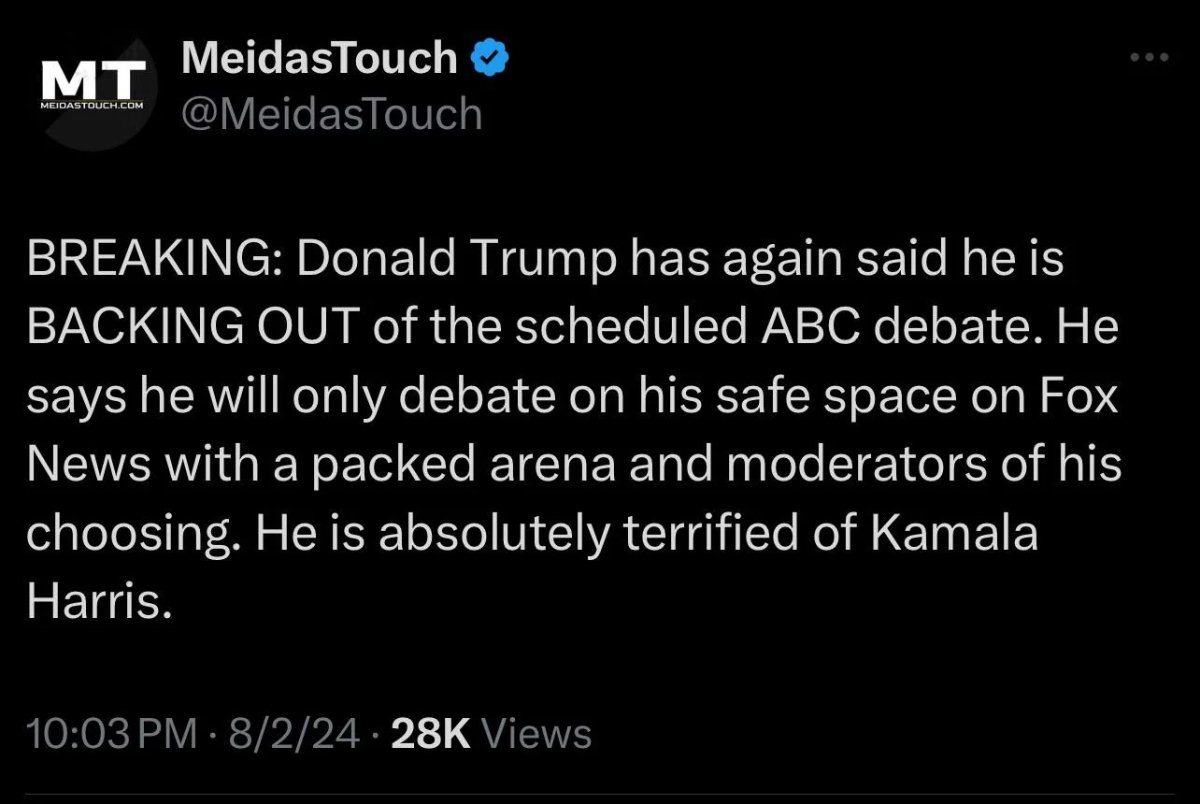Click the MeidasTouch display name
Image resolution: width=1200 pixels, height=804 pixels.
point(320,60)
